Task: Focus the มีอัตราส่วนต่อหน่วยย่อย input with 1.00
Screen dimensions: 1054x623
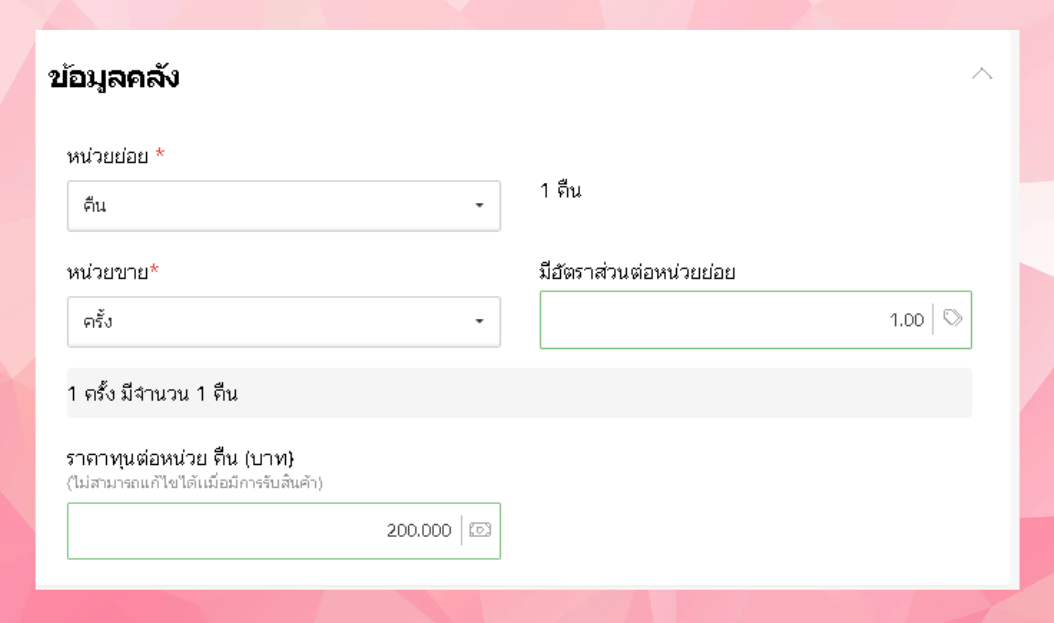Action: (x=735, y=320)
